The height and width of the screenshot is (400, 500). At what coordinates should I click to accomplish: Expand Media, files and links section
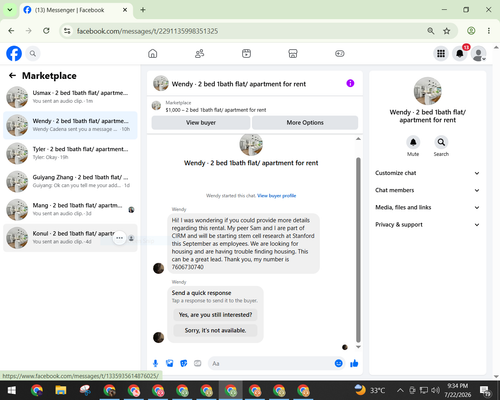(427, 207)
